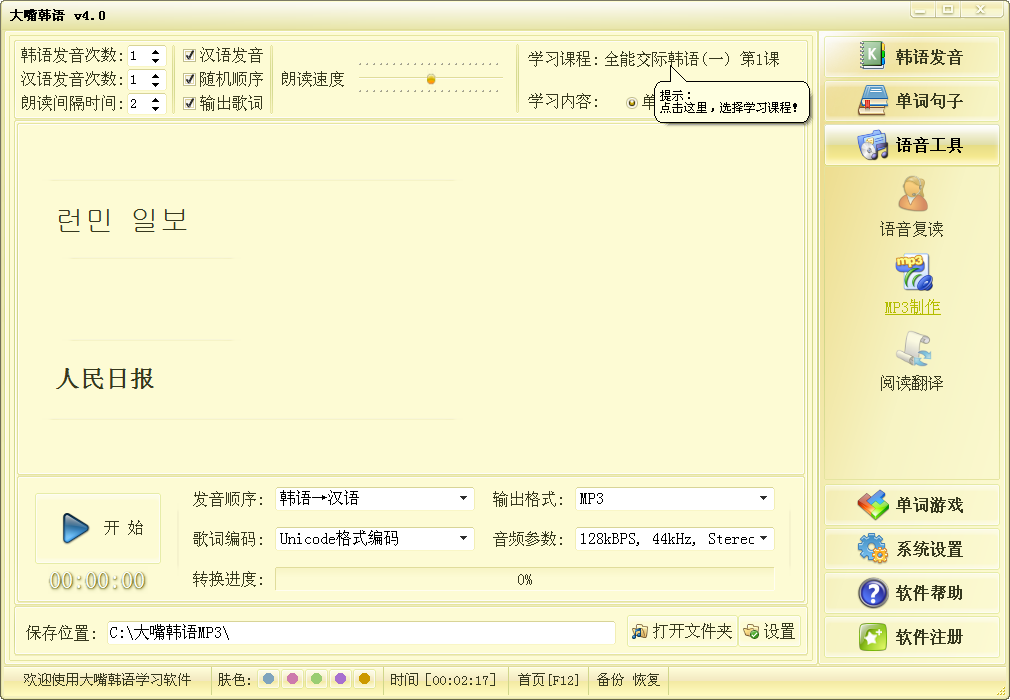
Task: Click 首页[F12] in the status bar
Action: 548,679
